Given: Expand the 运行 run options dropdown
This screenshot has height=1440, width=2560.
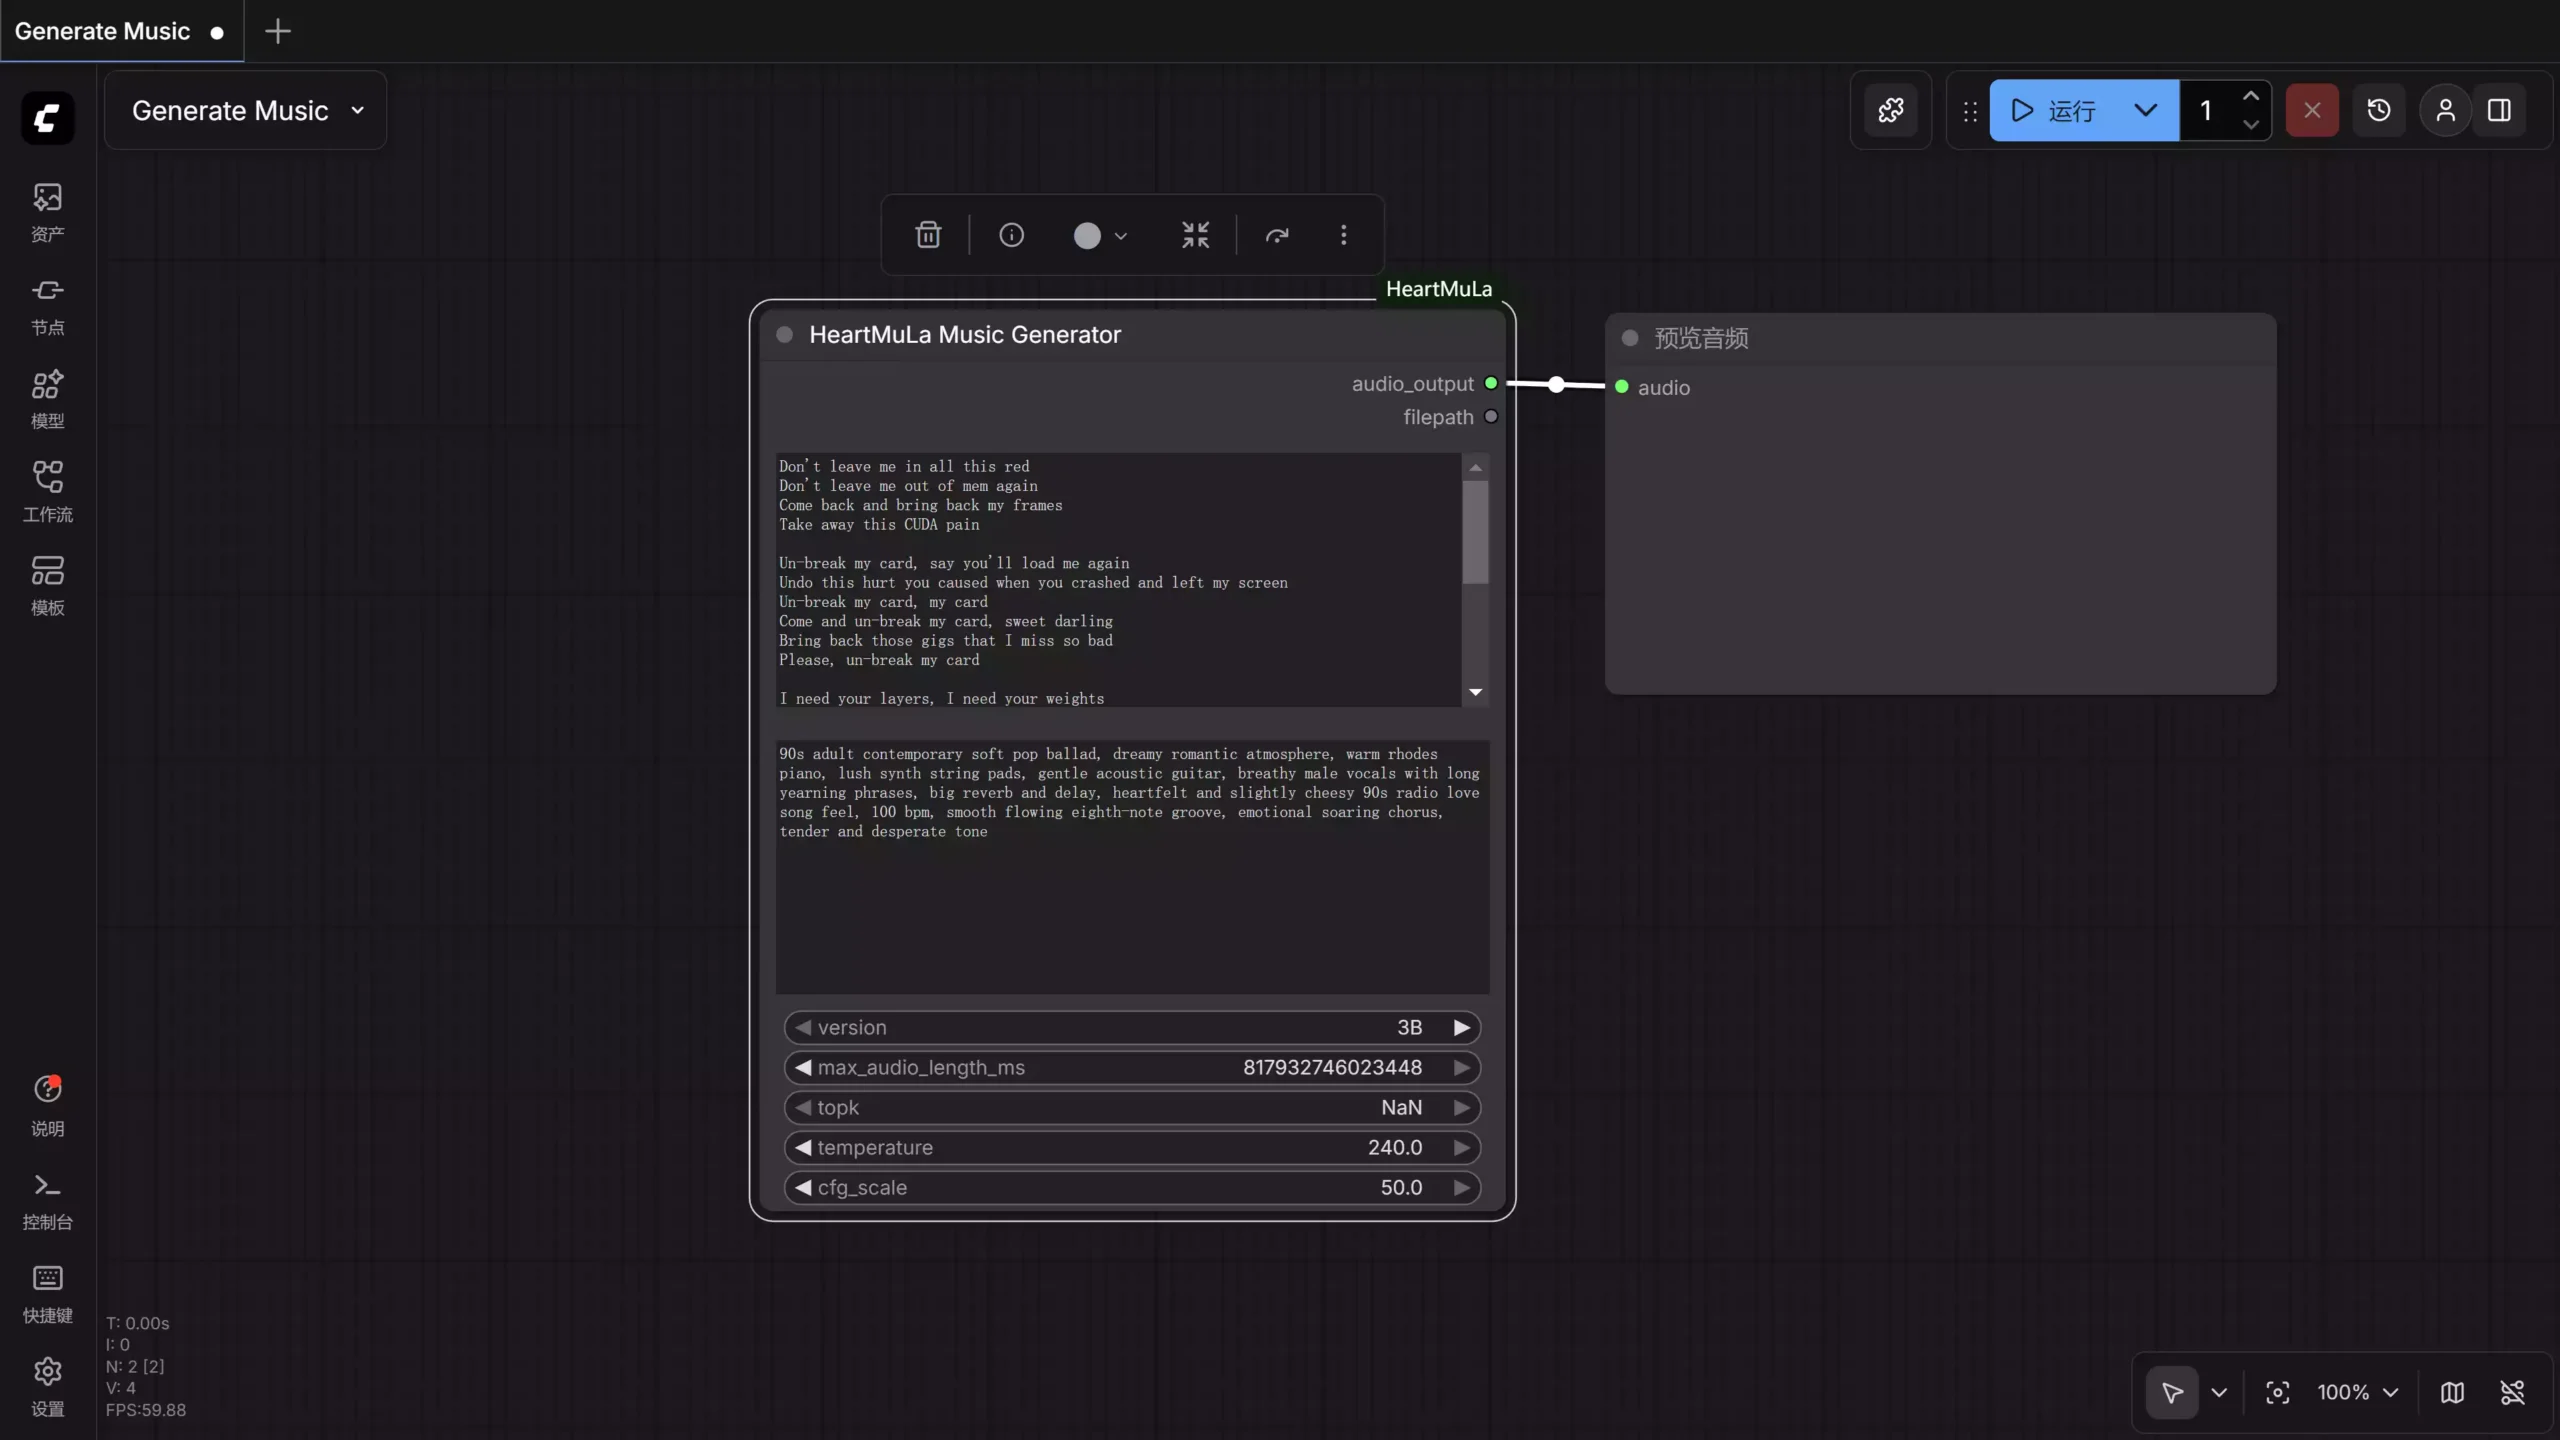Looking at the screenshot, I should point(2145,110).
